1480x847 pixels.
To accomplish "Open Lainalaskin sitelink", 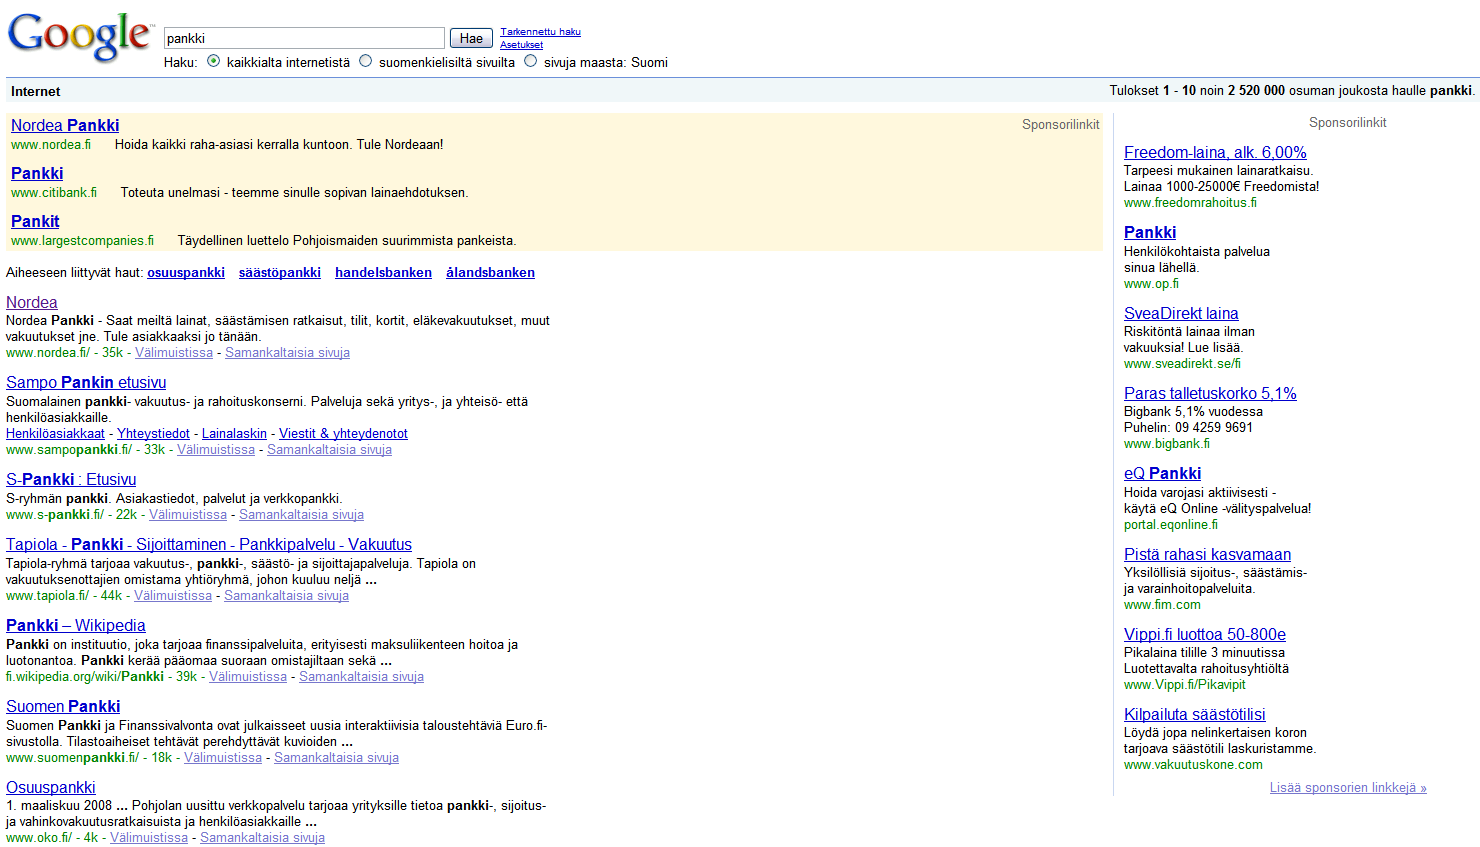I will (234, 434).
